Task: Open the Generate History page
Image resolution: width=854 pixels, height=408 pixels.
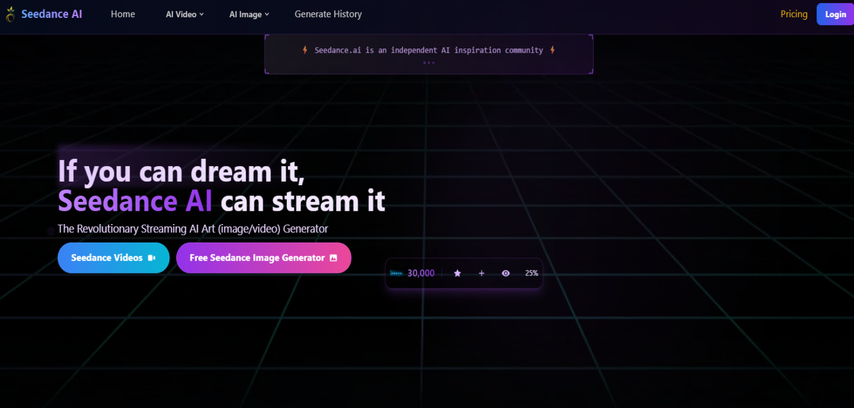Action: click(x=328, y=14)
